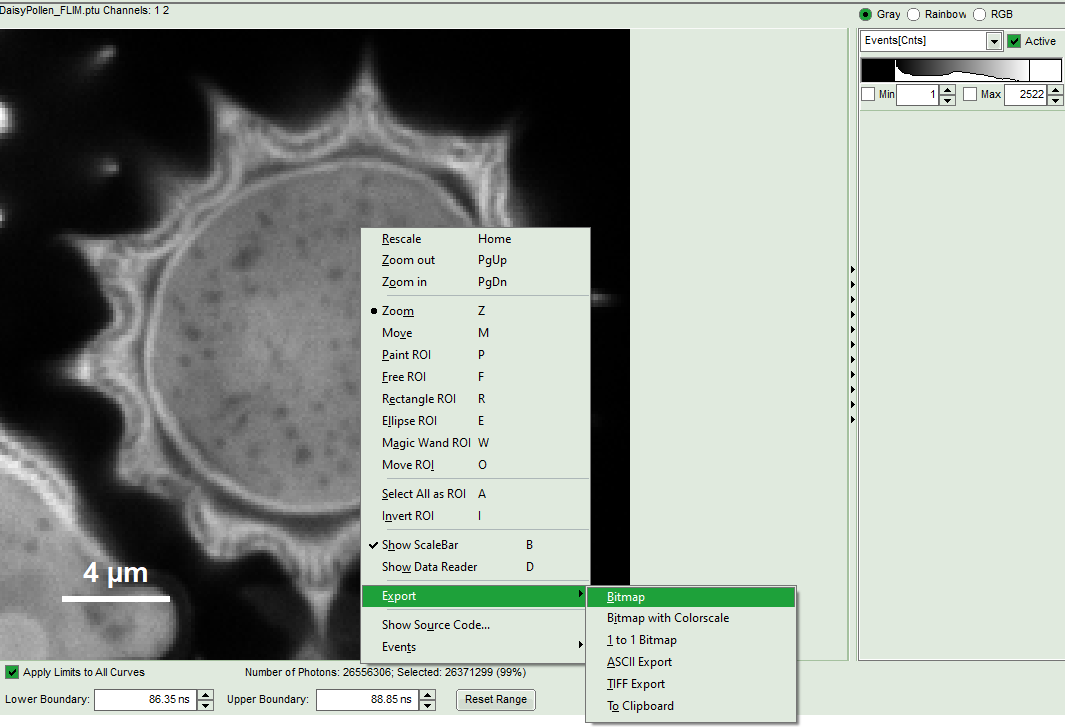The height and width of the screenshot is (727, 1065).
Task: Click Show Source Code menu item
Action: (x=435, y=625)
